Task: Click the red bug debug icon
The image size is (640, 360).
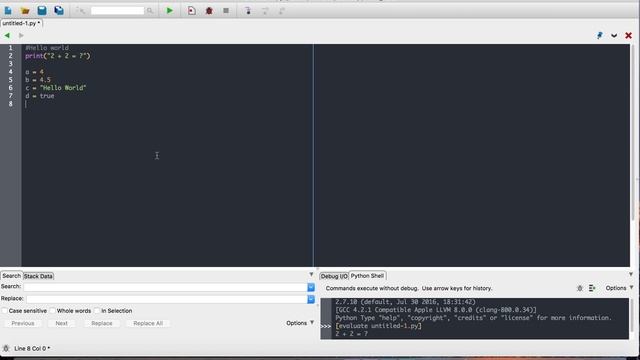Action: [x=209, y=11]
